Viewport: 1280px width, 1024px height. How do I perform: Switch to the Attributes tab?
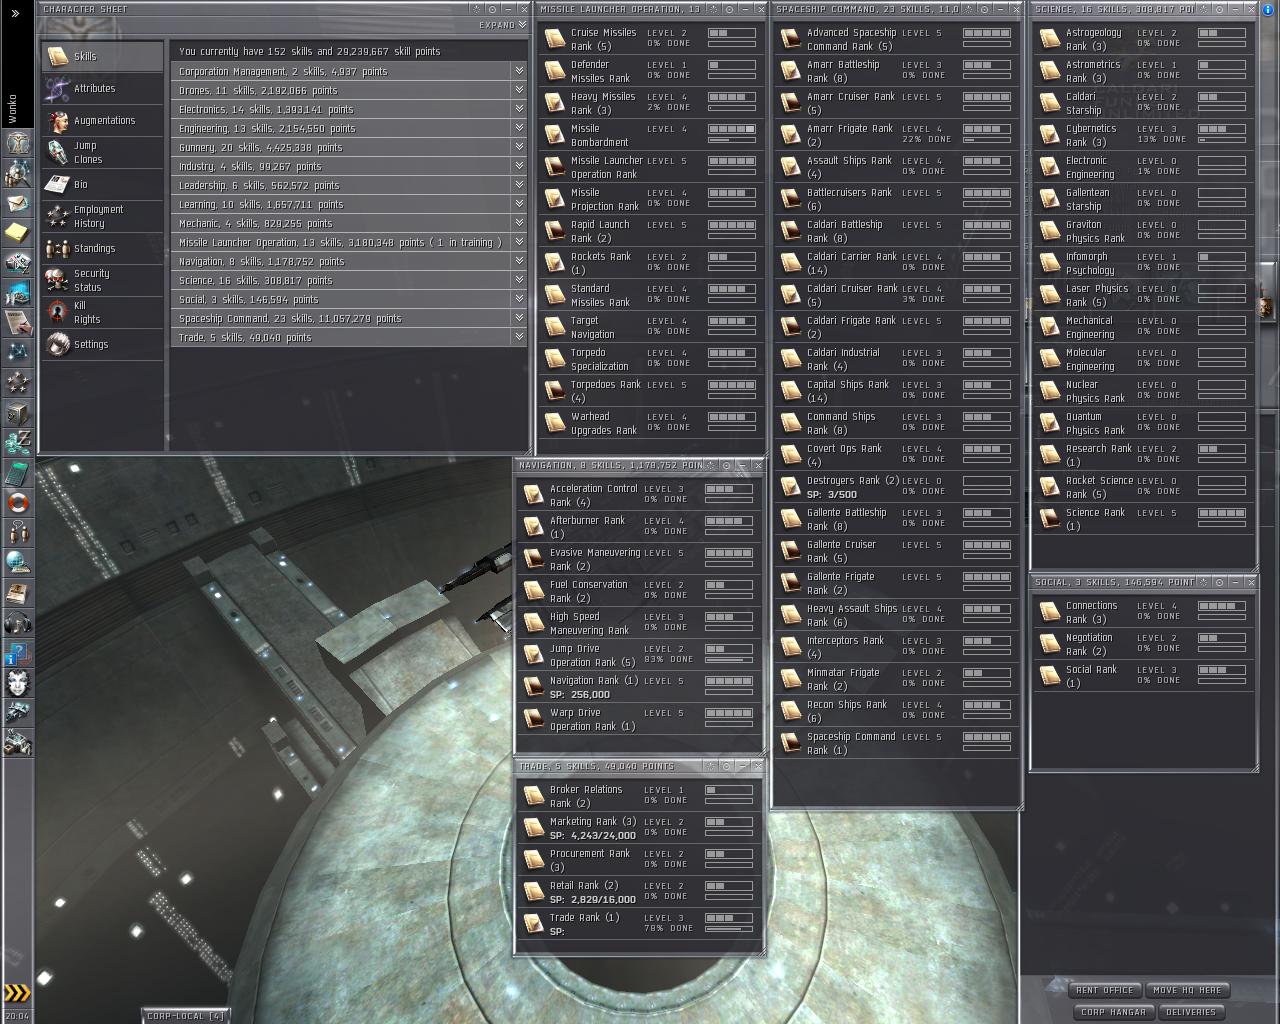click(x=102, y=88)
